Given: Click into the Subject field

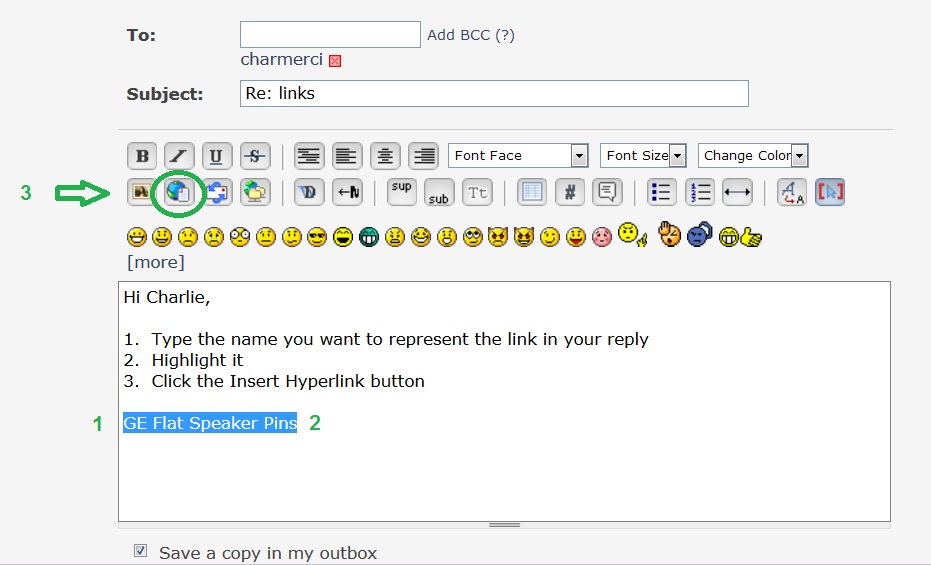Looking at the screenshot, I should (494, 94).
